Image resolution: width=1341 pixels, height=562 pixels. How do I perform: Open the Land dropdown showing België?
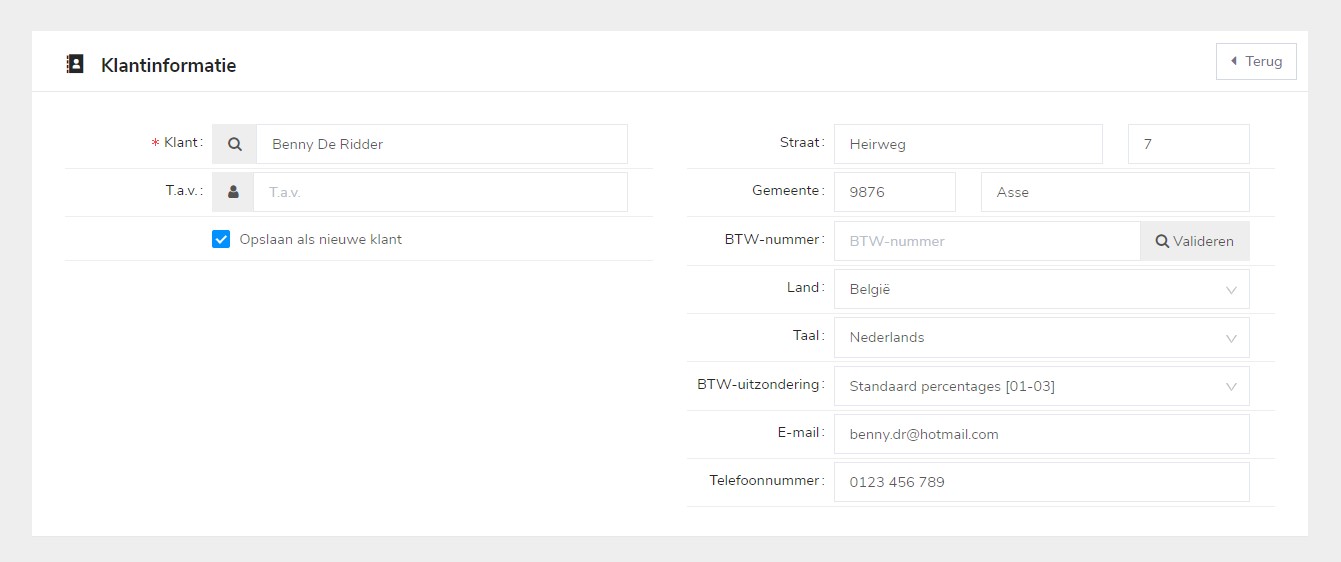1040,289
